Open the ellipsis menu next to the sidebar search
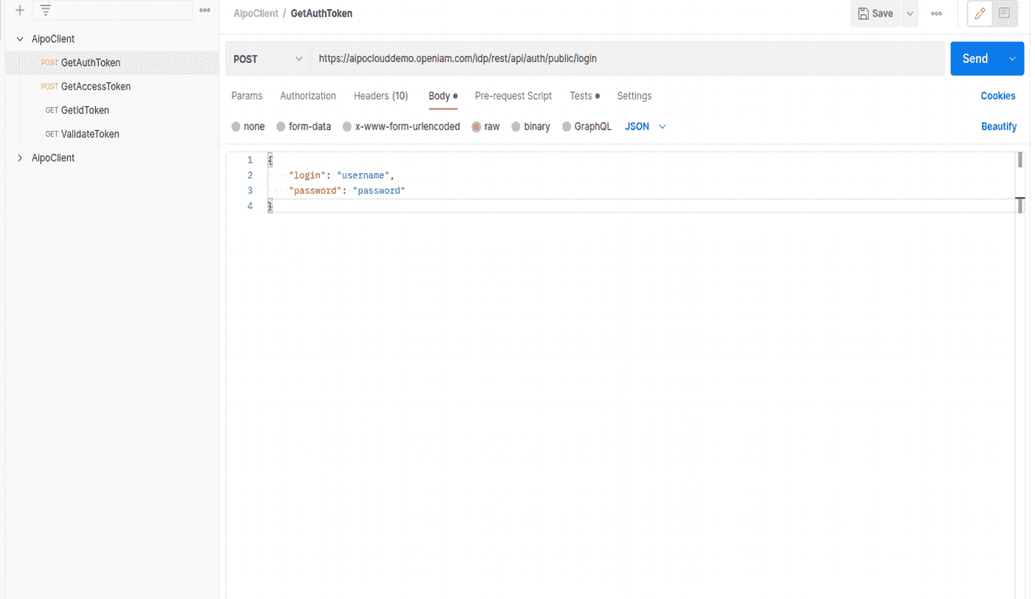Image resolution: width=1035 pixels, height=599 pixels. click(x=204, y=10)
